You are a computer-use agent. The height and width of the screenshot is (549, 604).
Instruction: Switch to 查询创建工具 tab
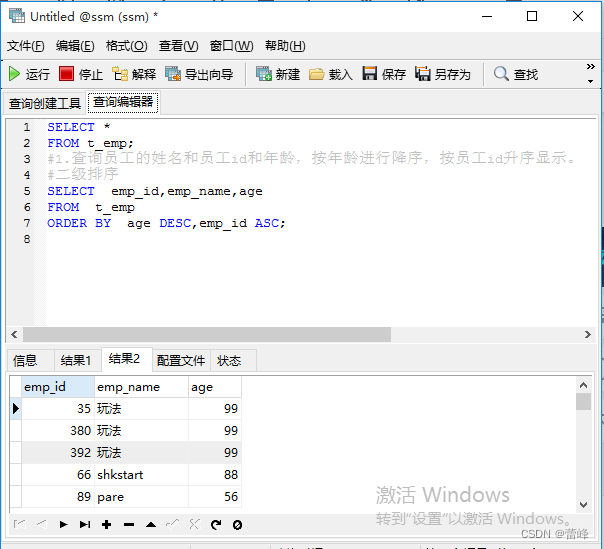tap(45, 103)
